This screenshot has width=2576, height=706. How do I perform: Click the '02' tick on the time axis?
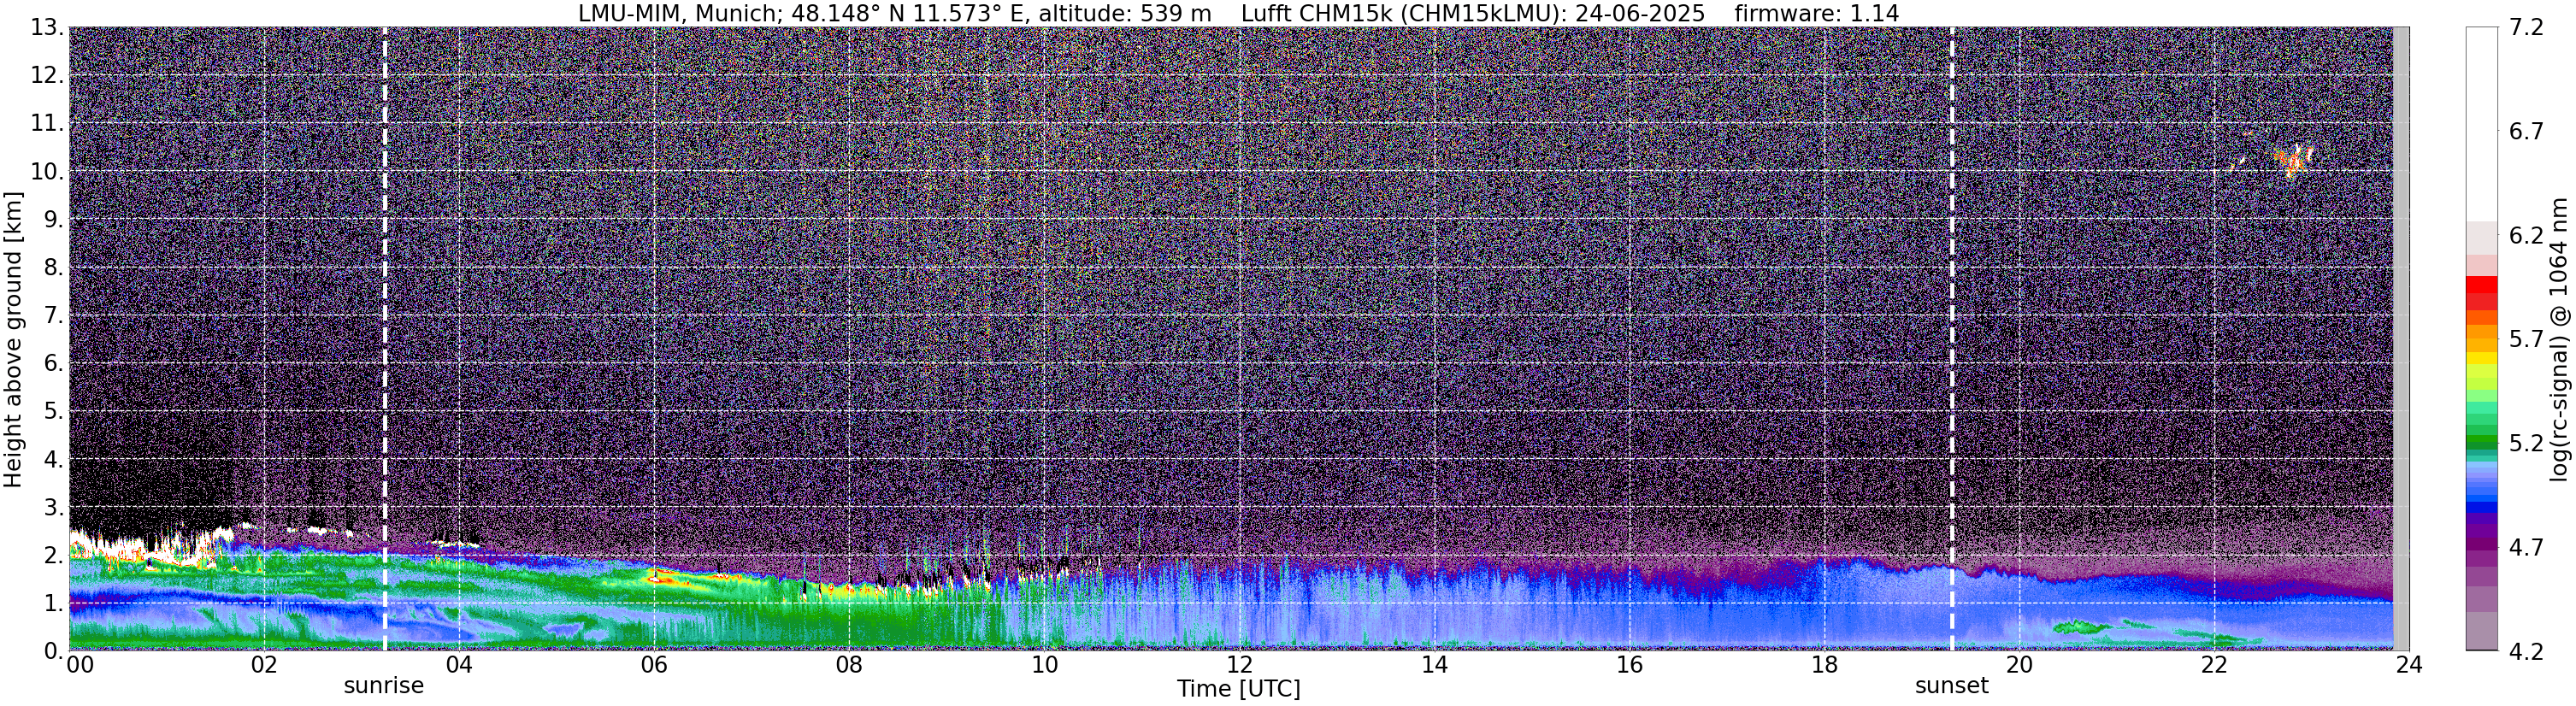264,665
